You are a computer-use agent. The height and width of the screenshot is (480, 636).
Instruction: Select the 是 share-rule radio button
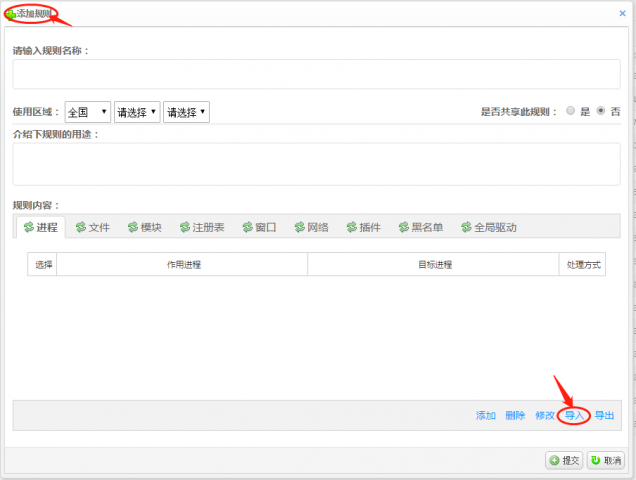click(570, 112)
